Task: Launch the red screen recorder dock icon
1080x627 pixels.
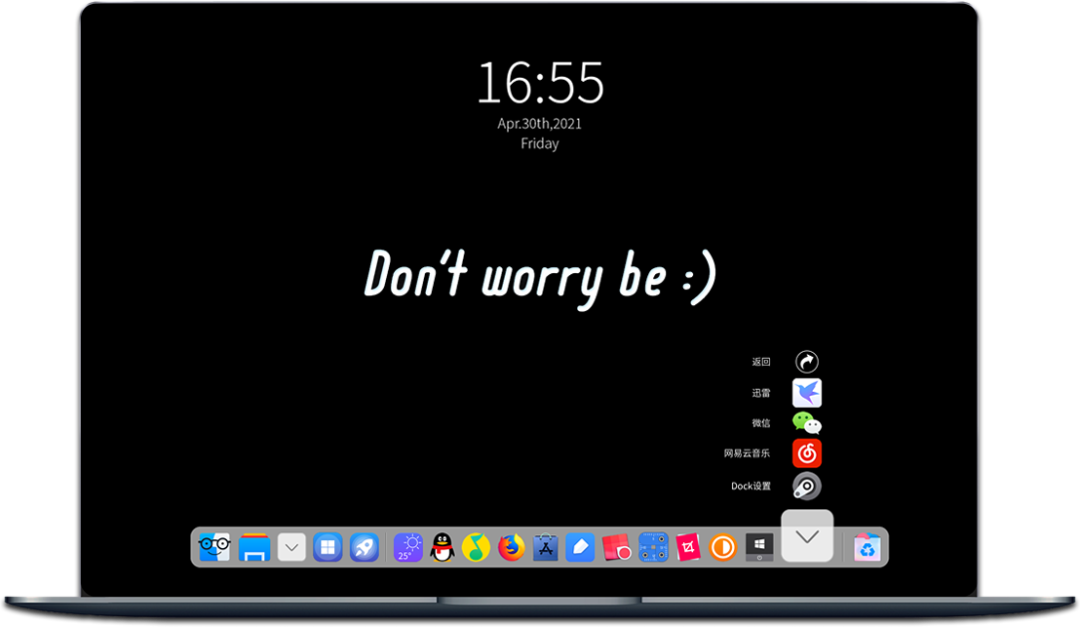Action: [616, 547]
